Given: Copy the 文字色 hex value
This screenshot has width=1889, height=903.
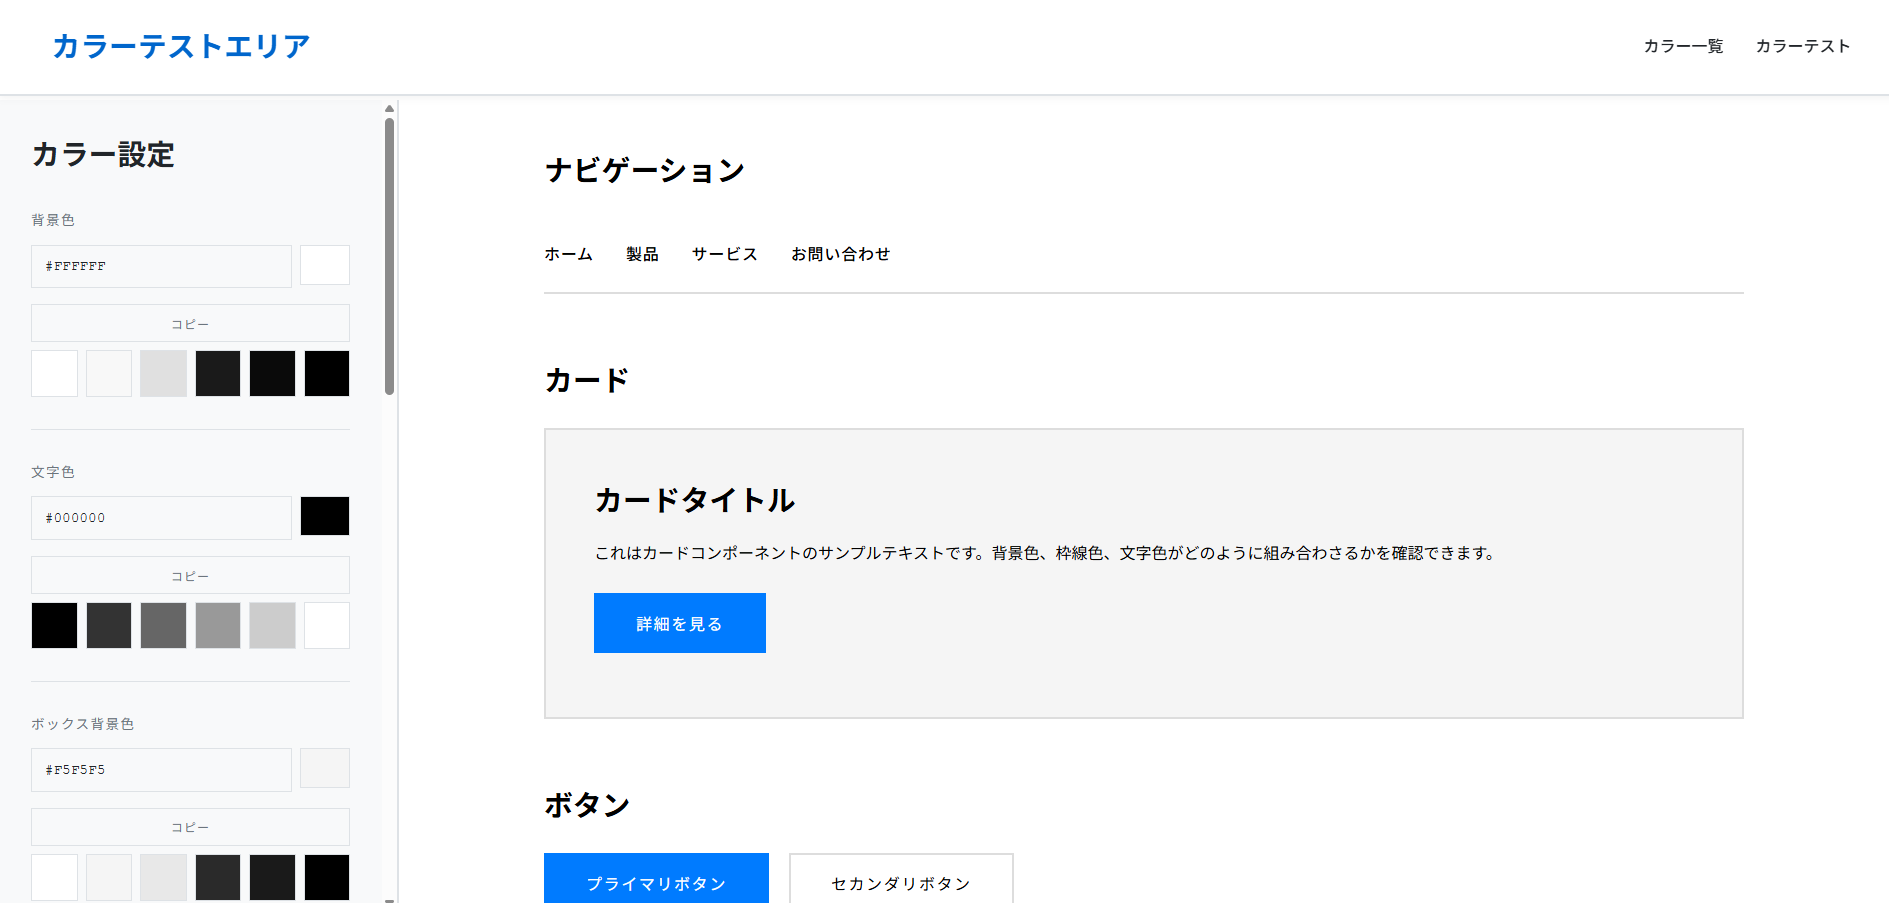Looking at the screenshot, I should pyautogui.click(x=189, y=575).
